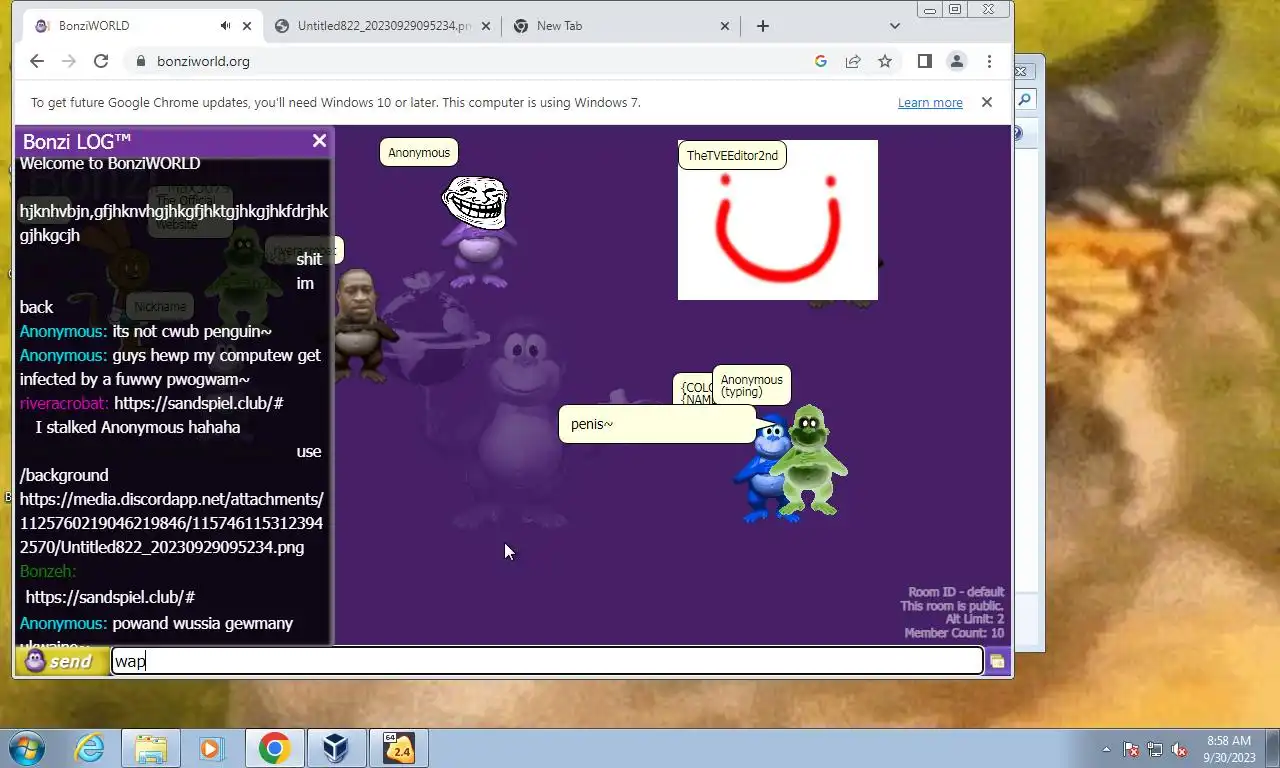This screenshot has width=1280, height=768.
Task: Bookmark this tab with the star icon
Action: click(x=885, y=61)
